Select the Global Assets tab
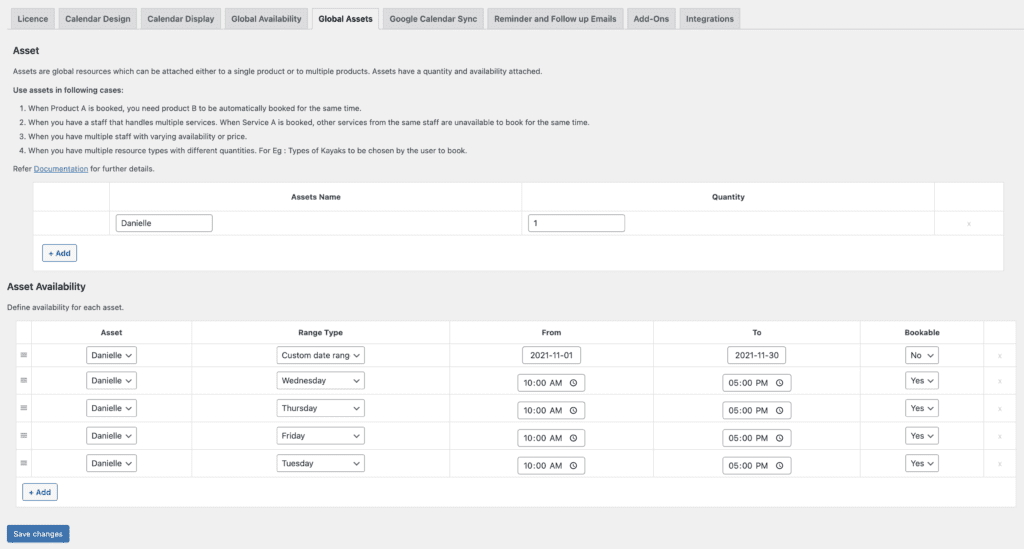The image size is (1024, 549). (x=345, y=19)
